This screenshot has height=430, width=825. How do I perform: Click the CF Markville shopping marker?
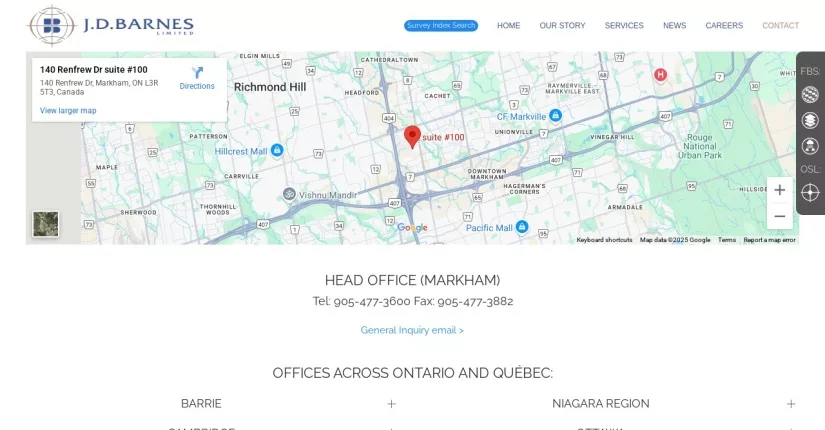coord(555,115)
